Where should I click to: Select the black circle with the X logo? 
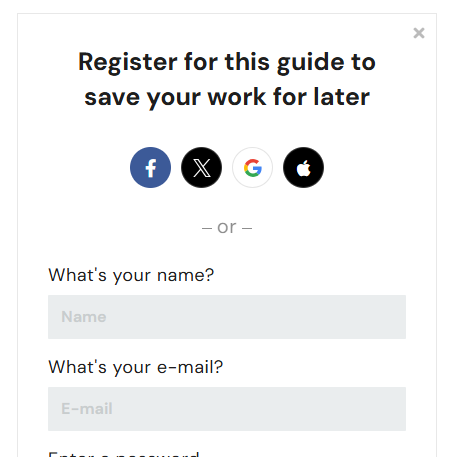coord(201,167)
